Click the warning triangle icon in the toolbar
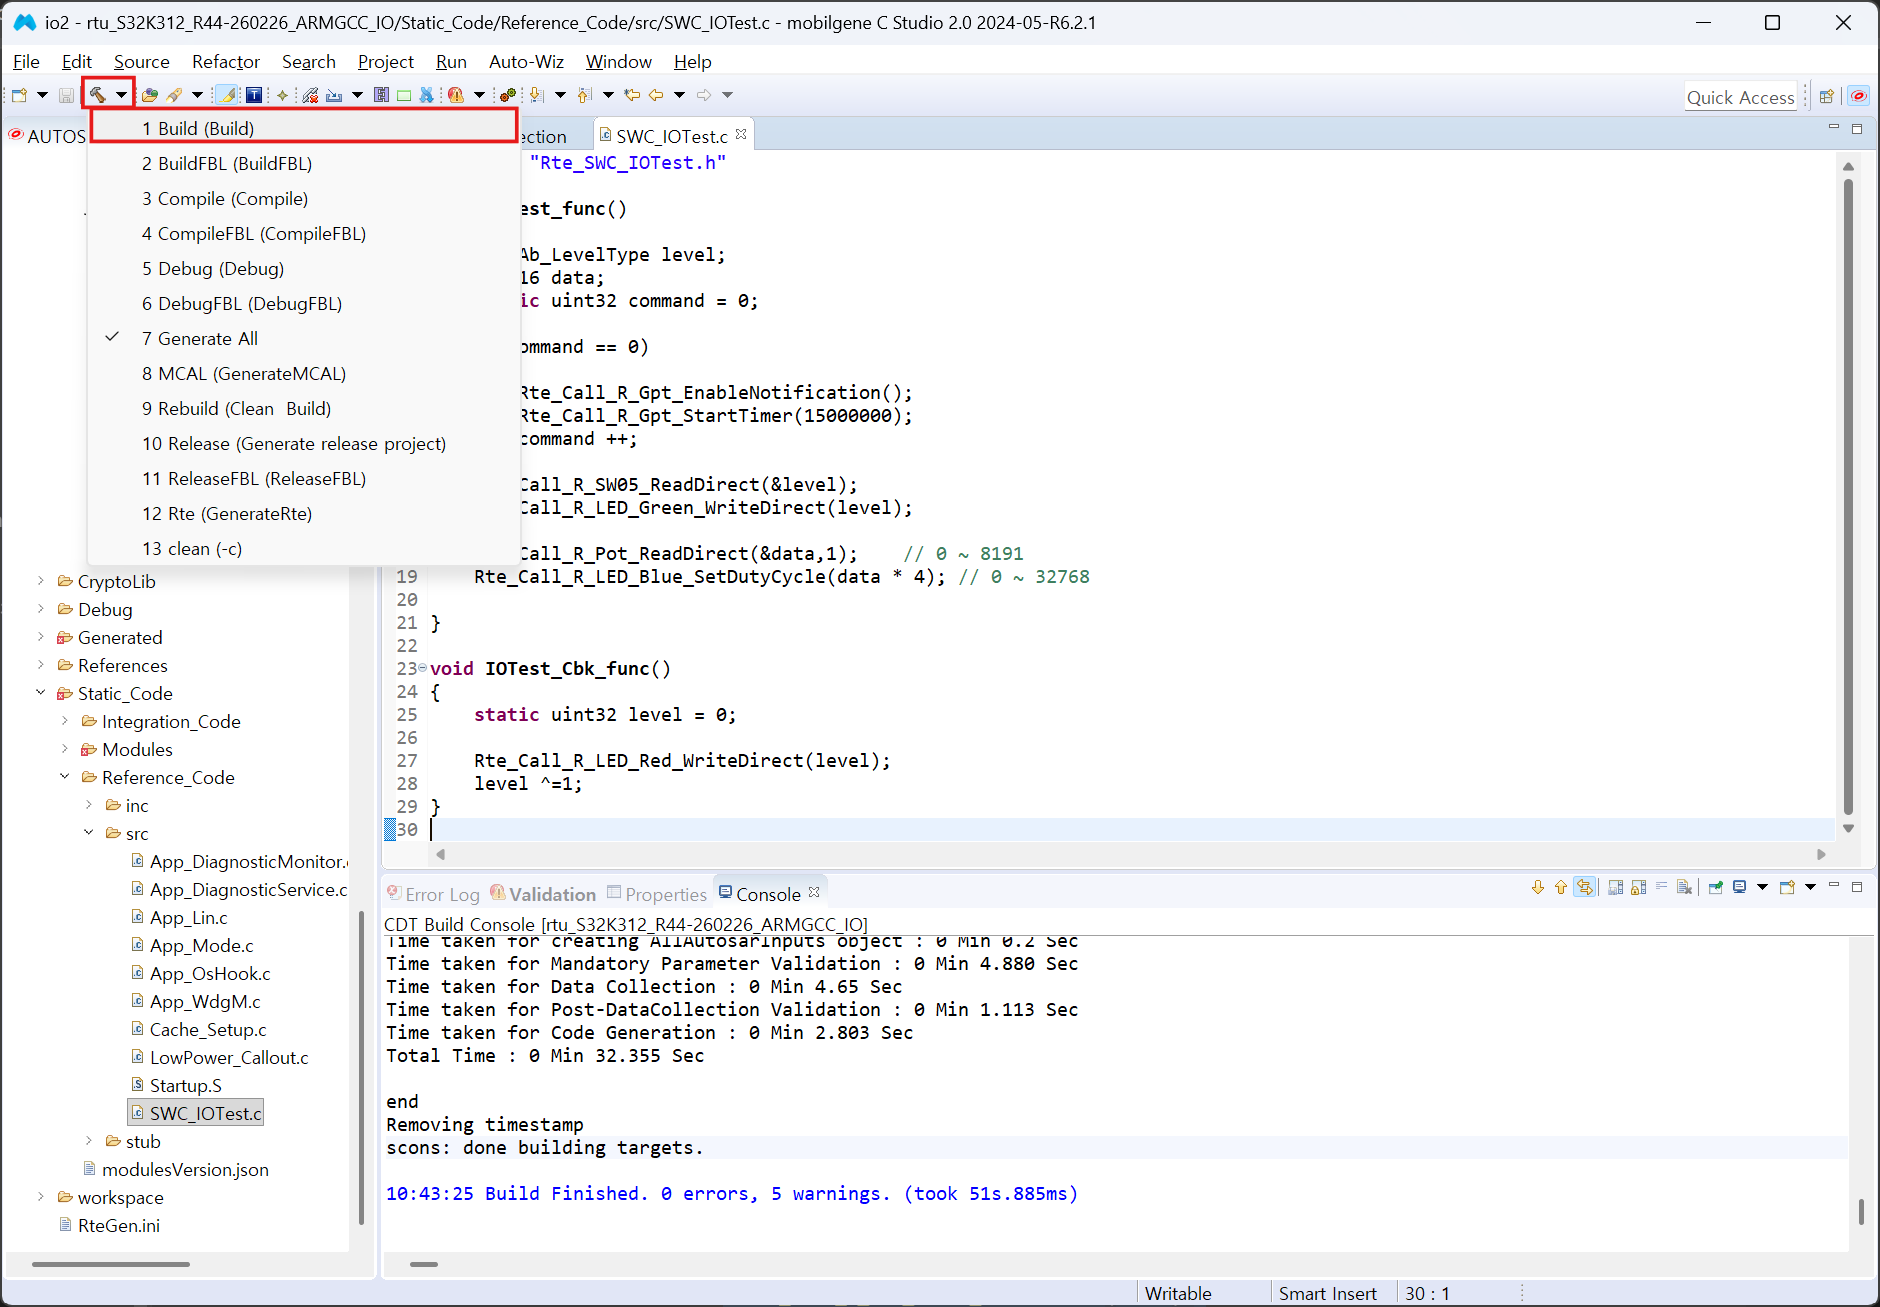 [456, 95]
